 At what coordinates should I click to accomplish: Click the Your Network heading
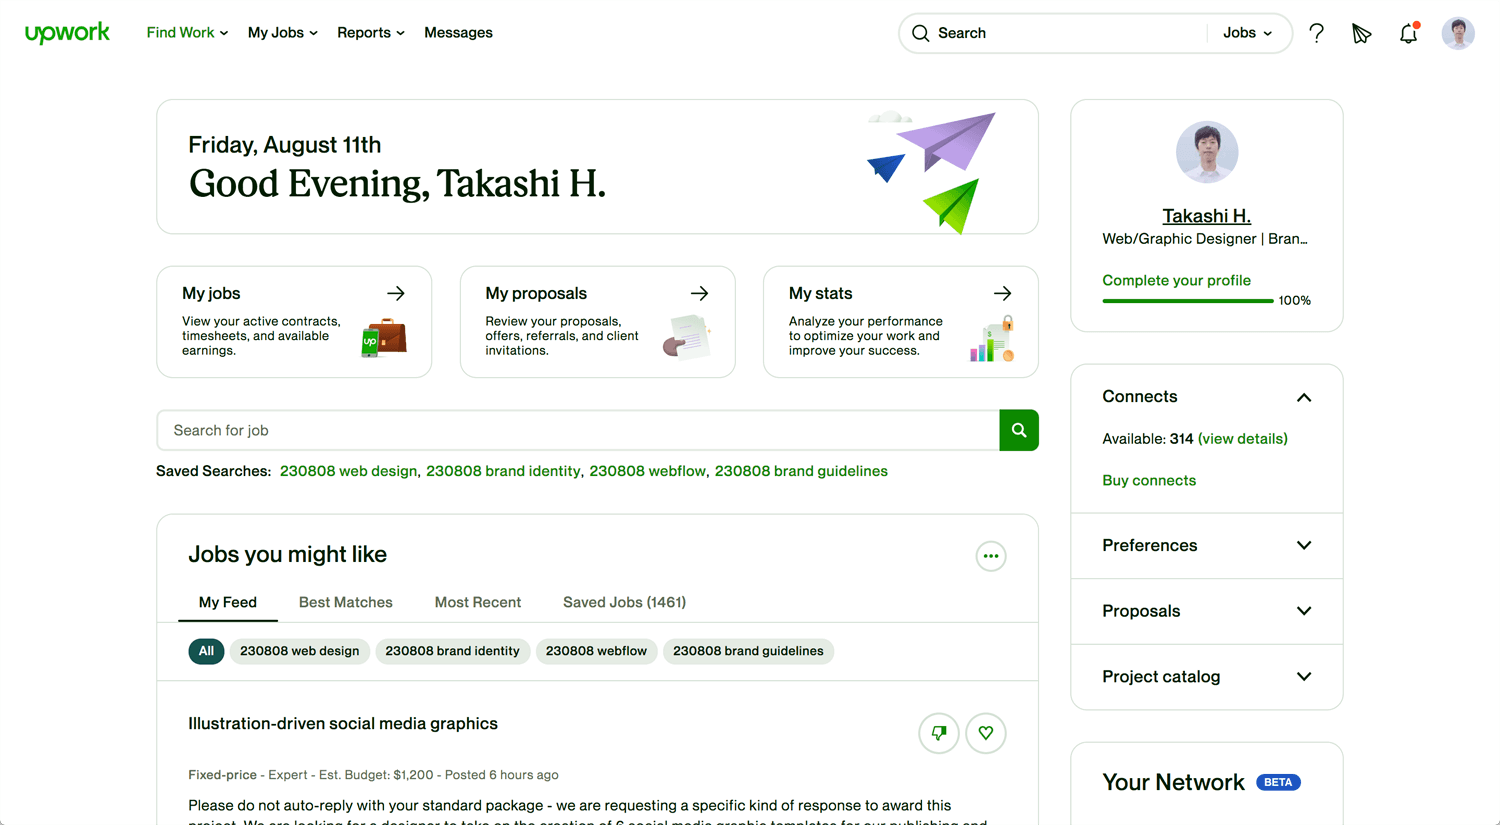(1173, 783)
